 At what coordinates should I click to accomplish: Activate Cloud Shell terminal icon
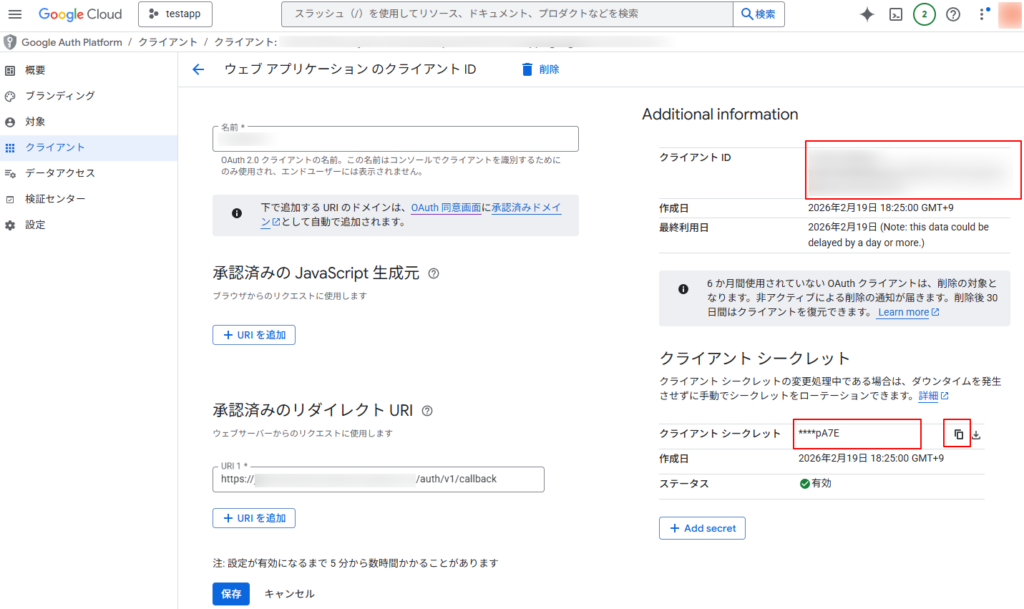click(x=896, y=14)
